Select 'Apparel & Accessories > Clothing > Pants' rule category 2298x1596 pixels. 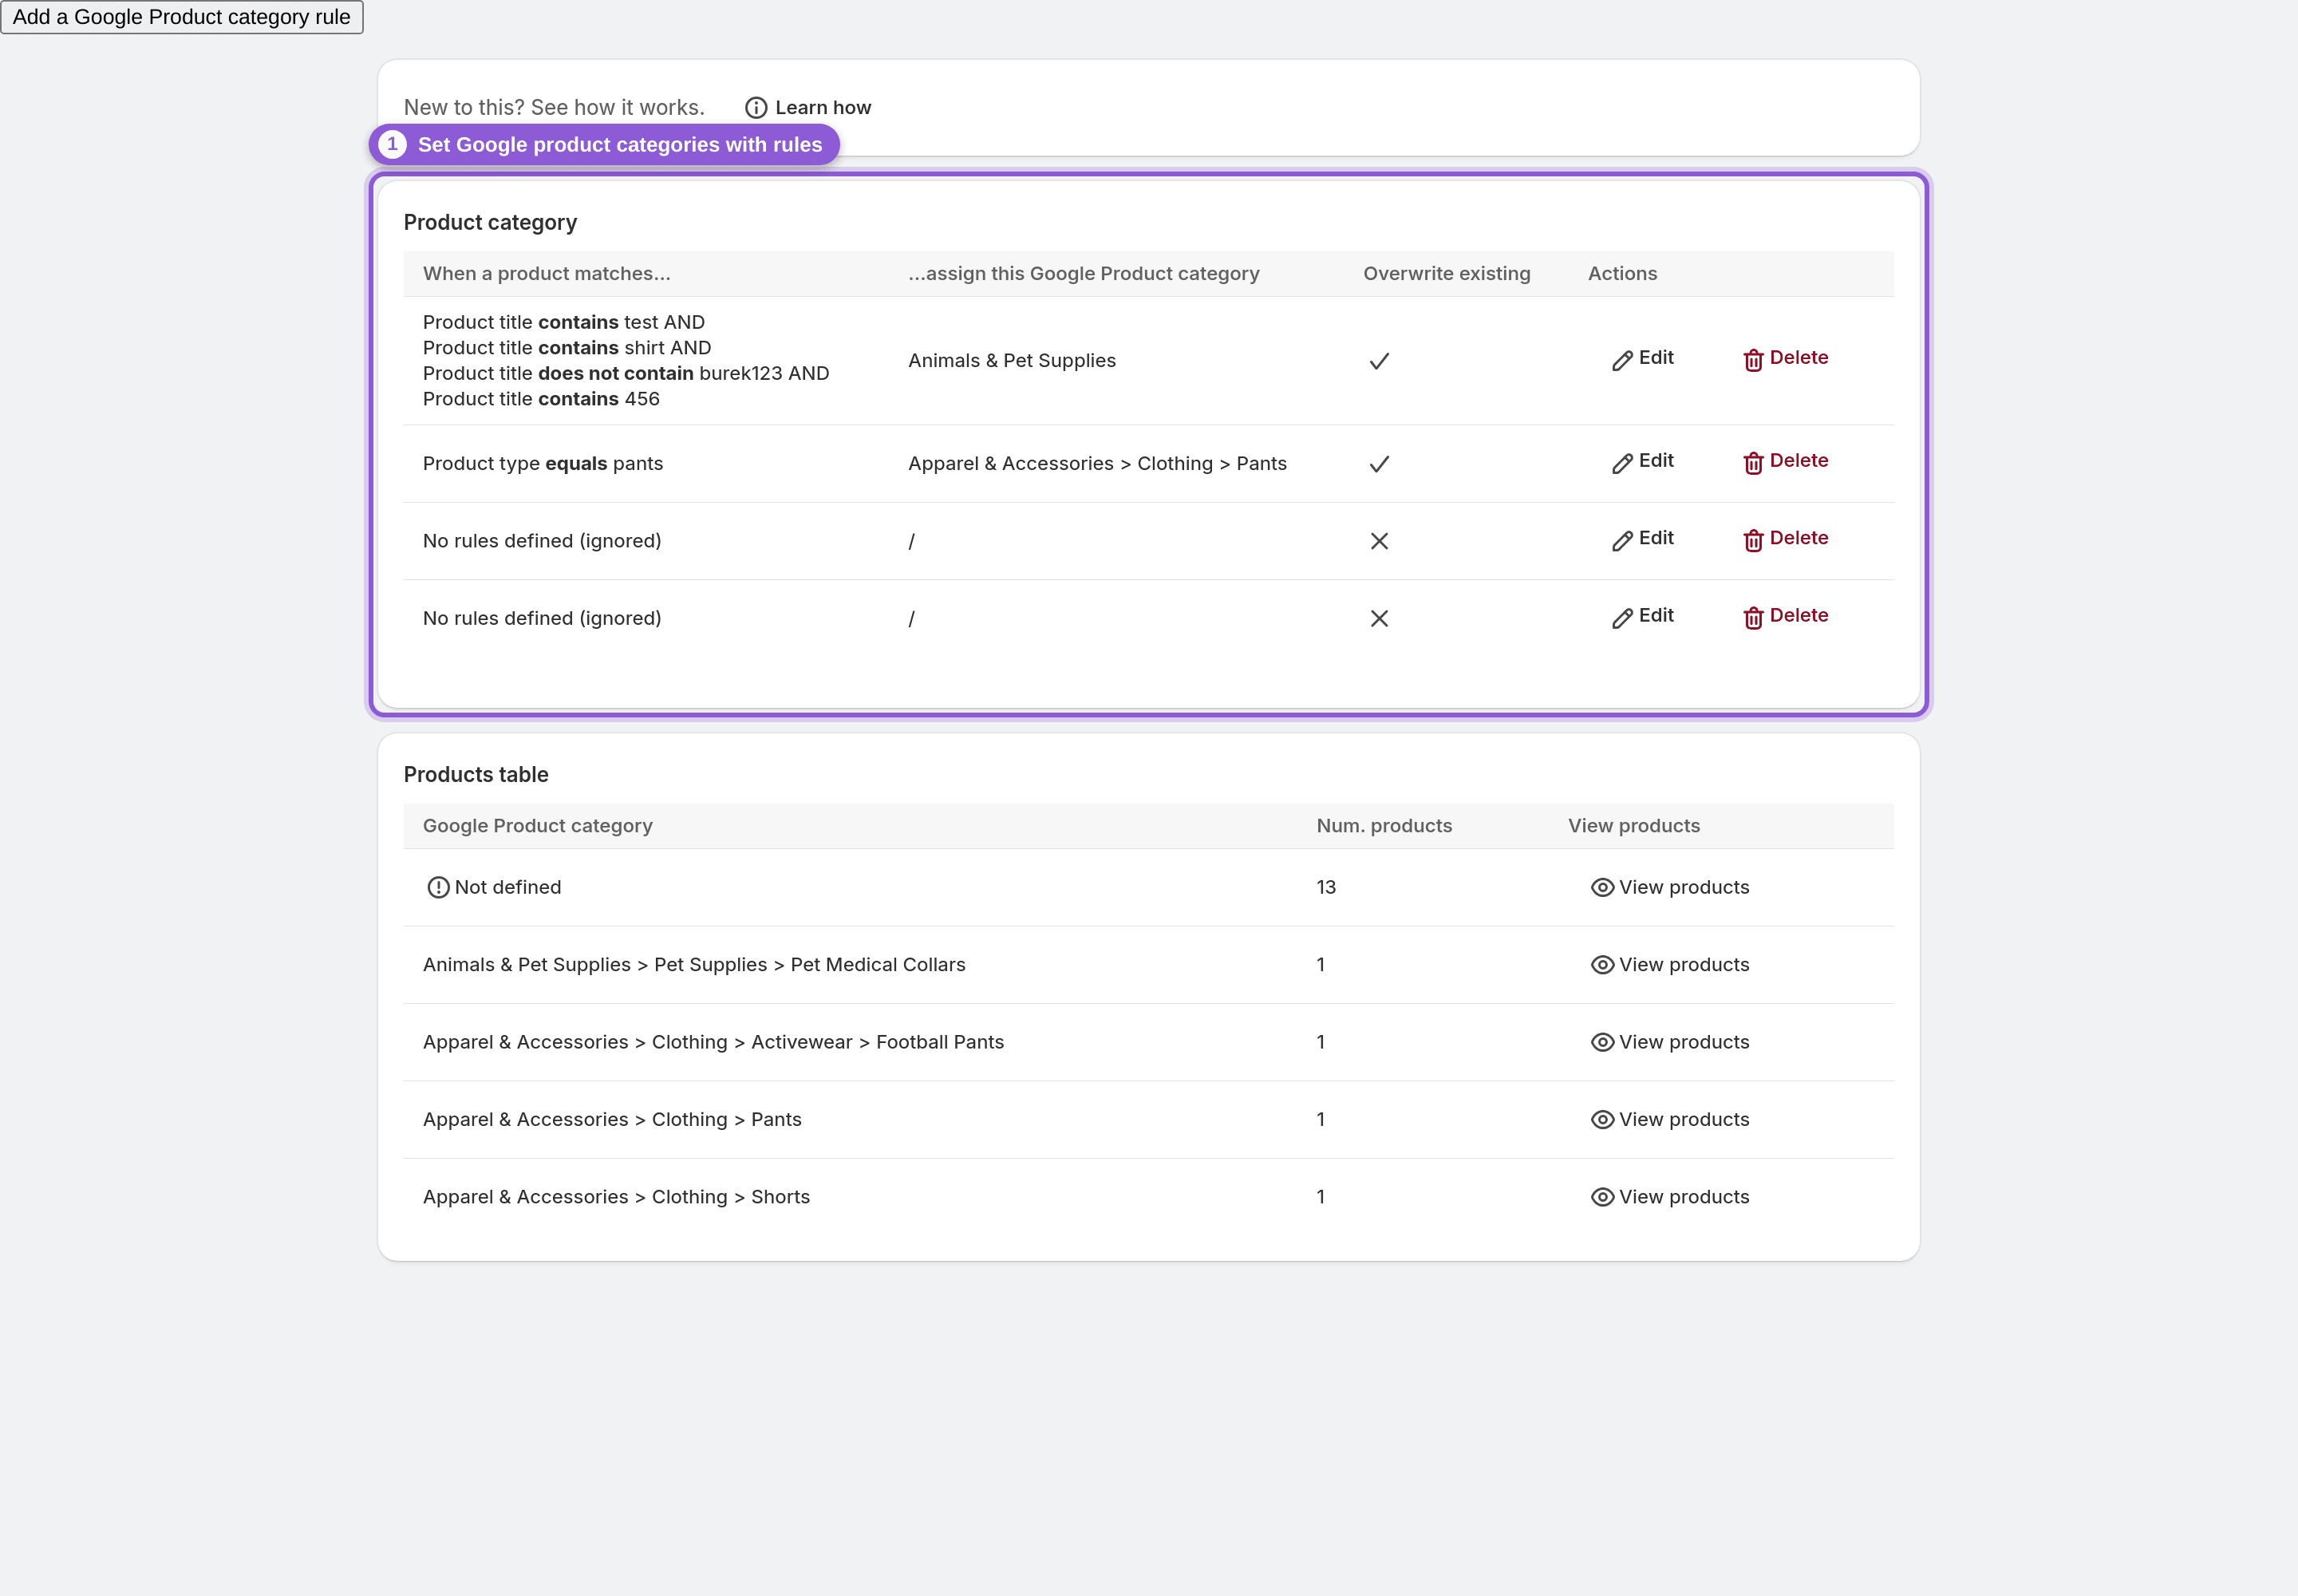(1097, 463)
